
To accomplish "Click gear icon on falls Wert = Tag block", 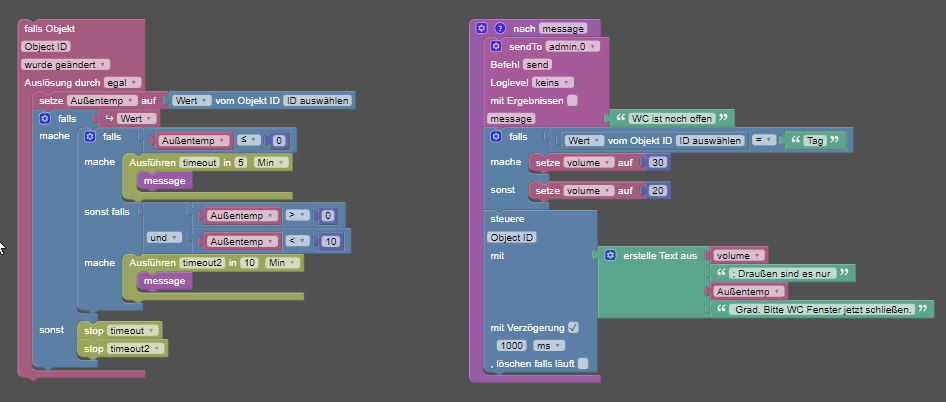I will (x=496, y=137).
